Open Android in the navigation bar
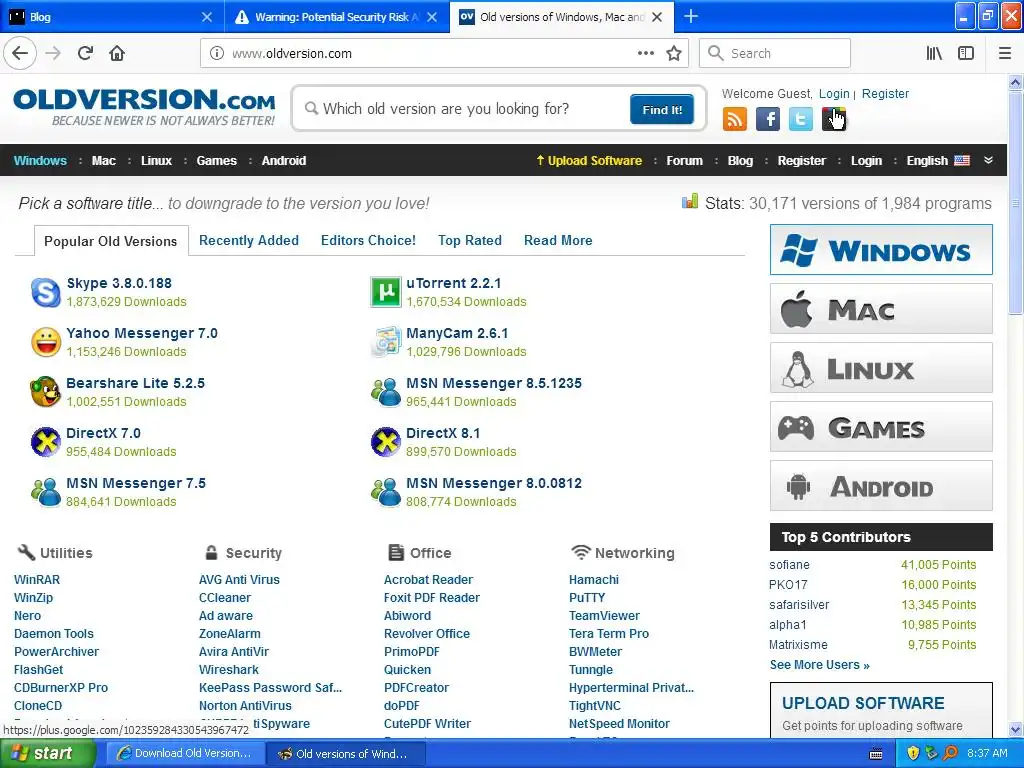 pyautogui.click(x=284, y=161)
